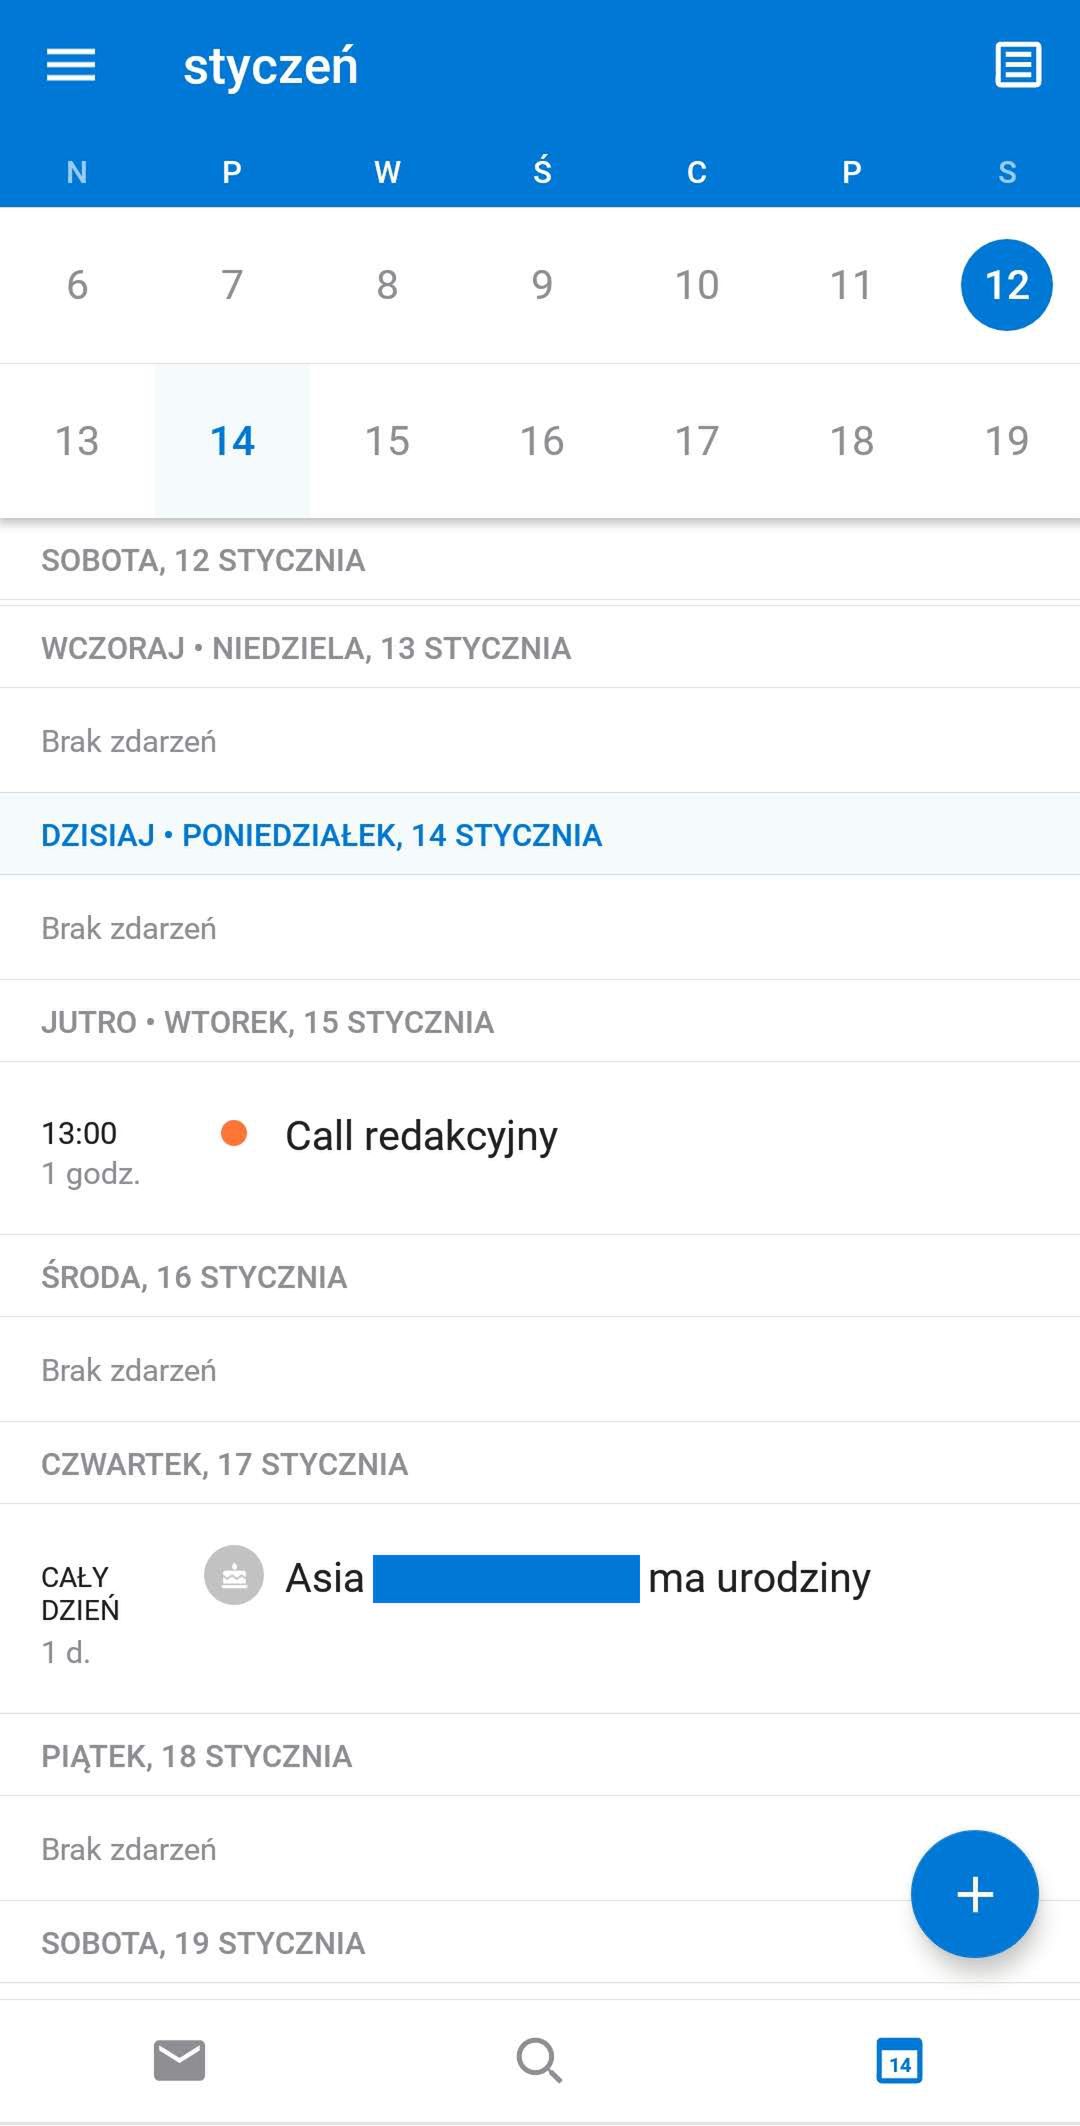Select date 19 in the calendar

(1007, 441)
